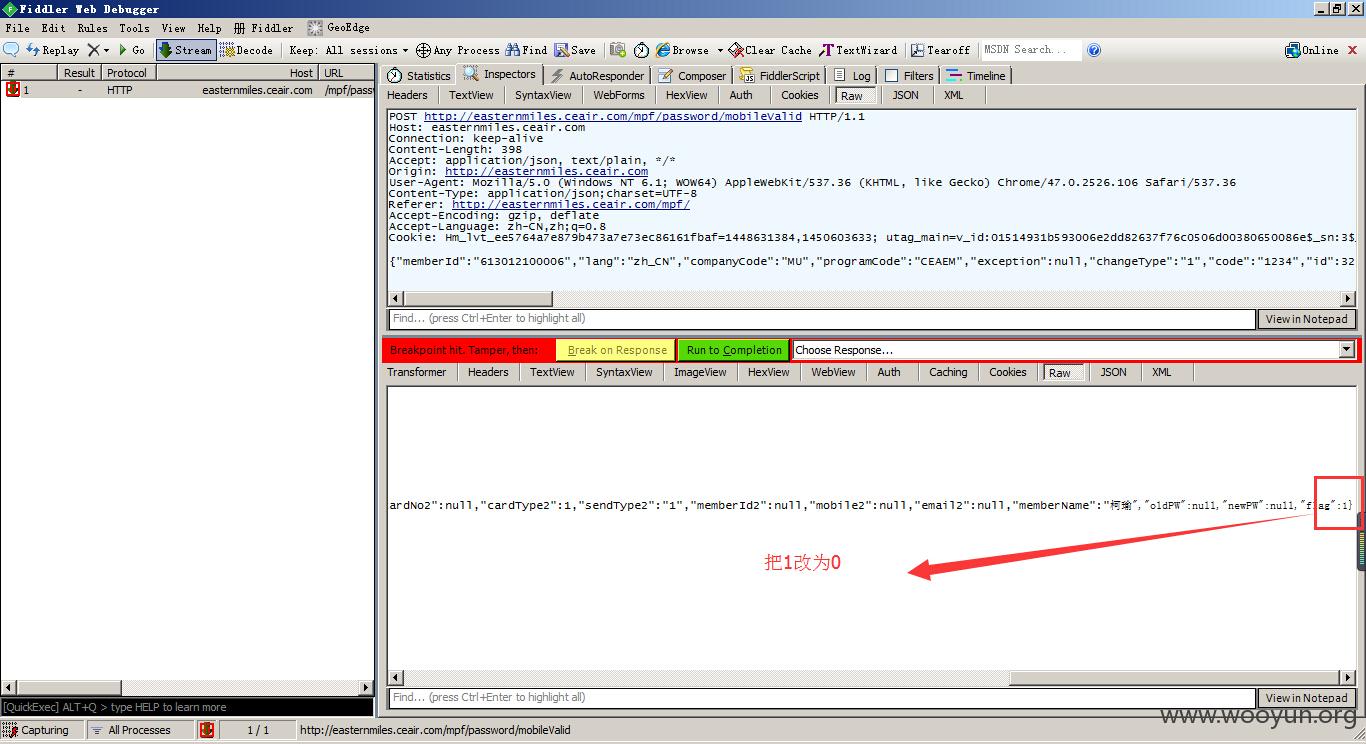Click response View in Notepad button
Viewport: 1366px width, 744px height.
[1306, 698]
